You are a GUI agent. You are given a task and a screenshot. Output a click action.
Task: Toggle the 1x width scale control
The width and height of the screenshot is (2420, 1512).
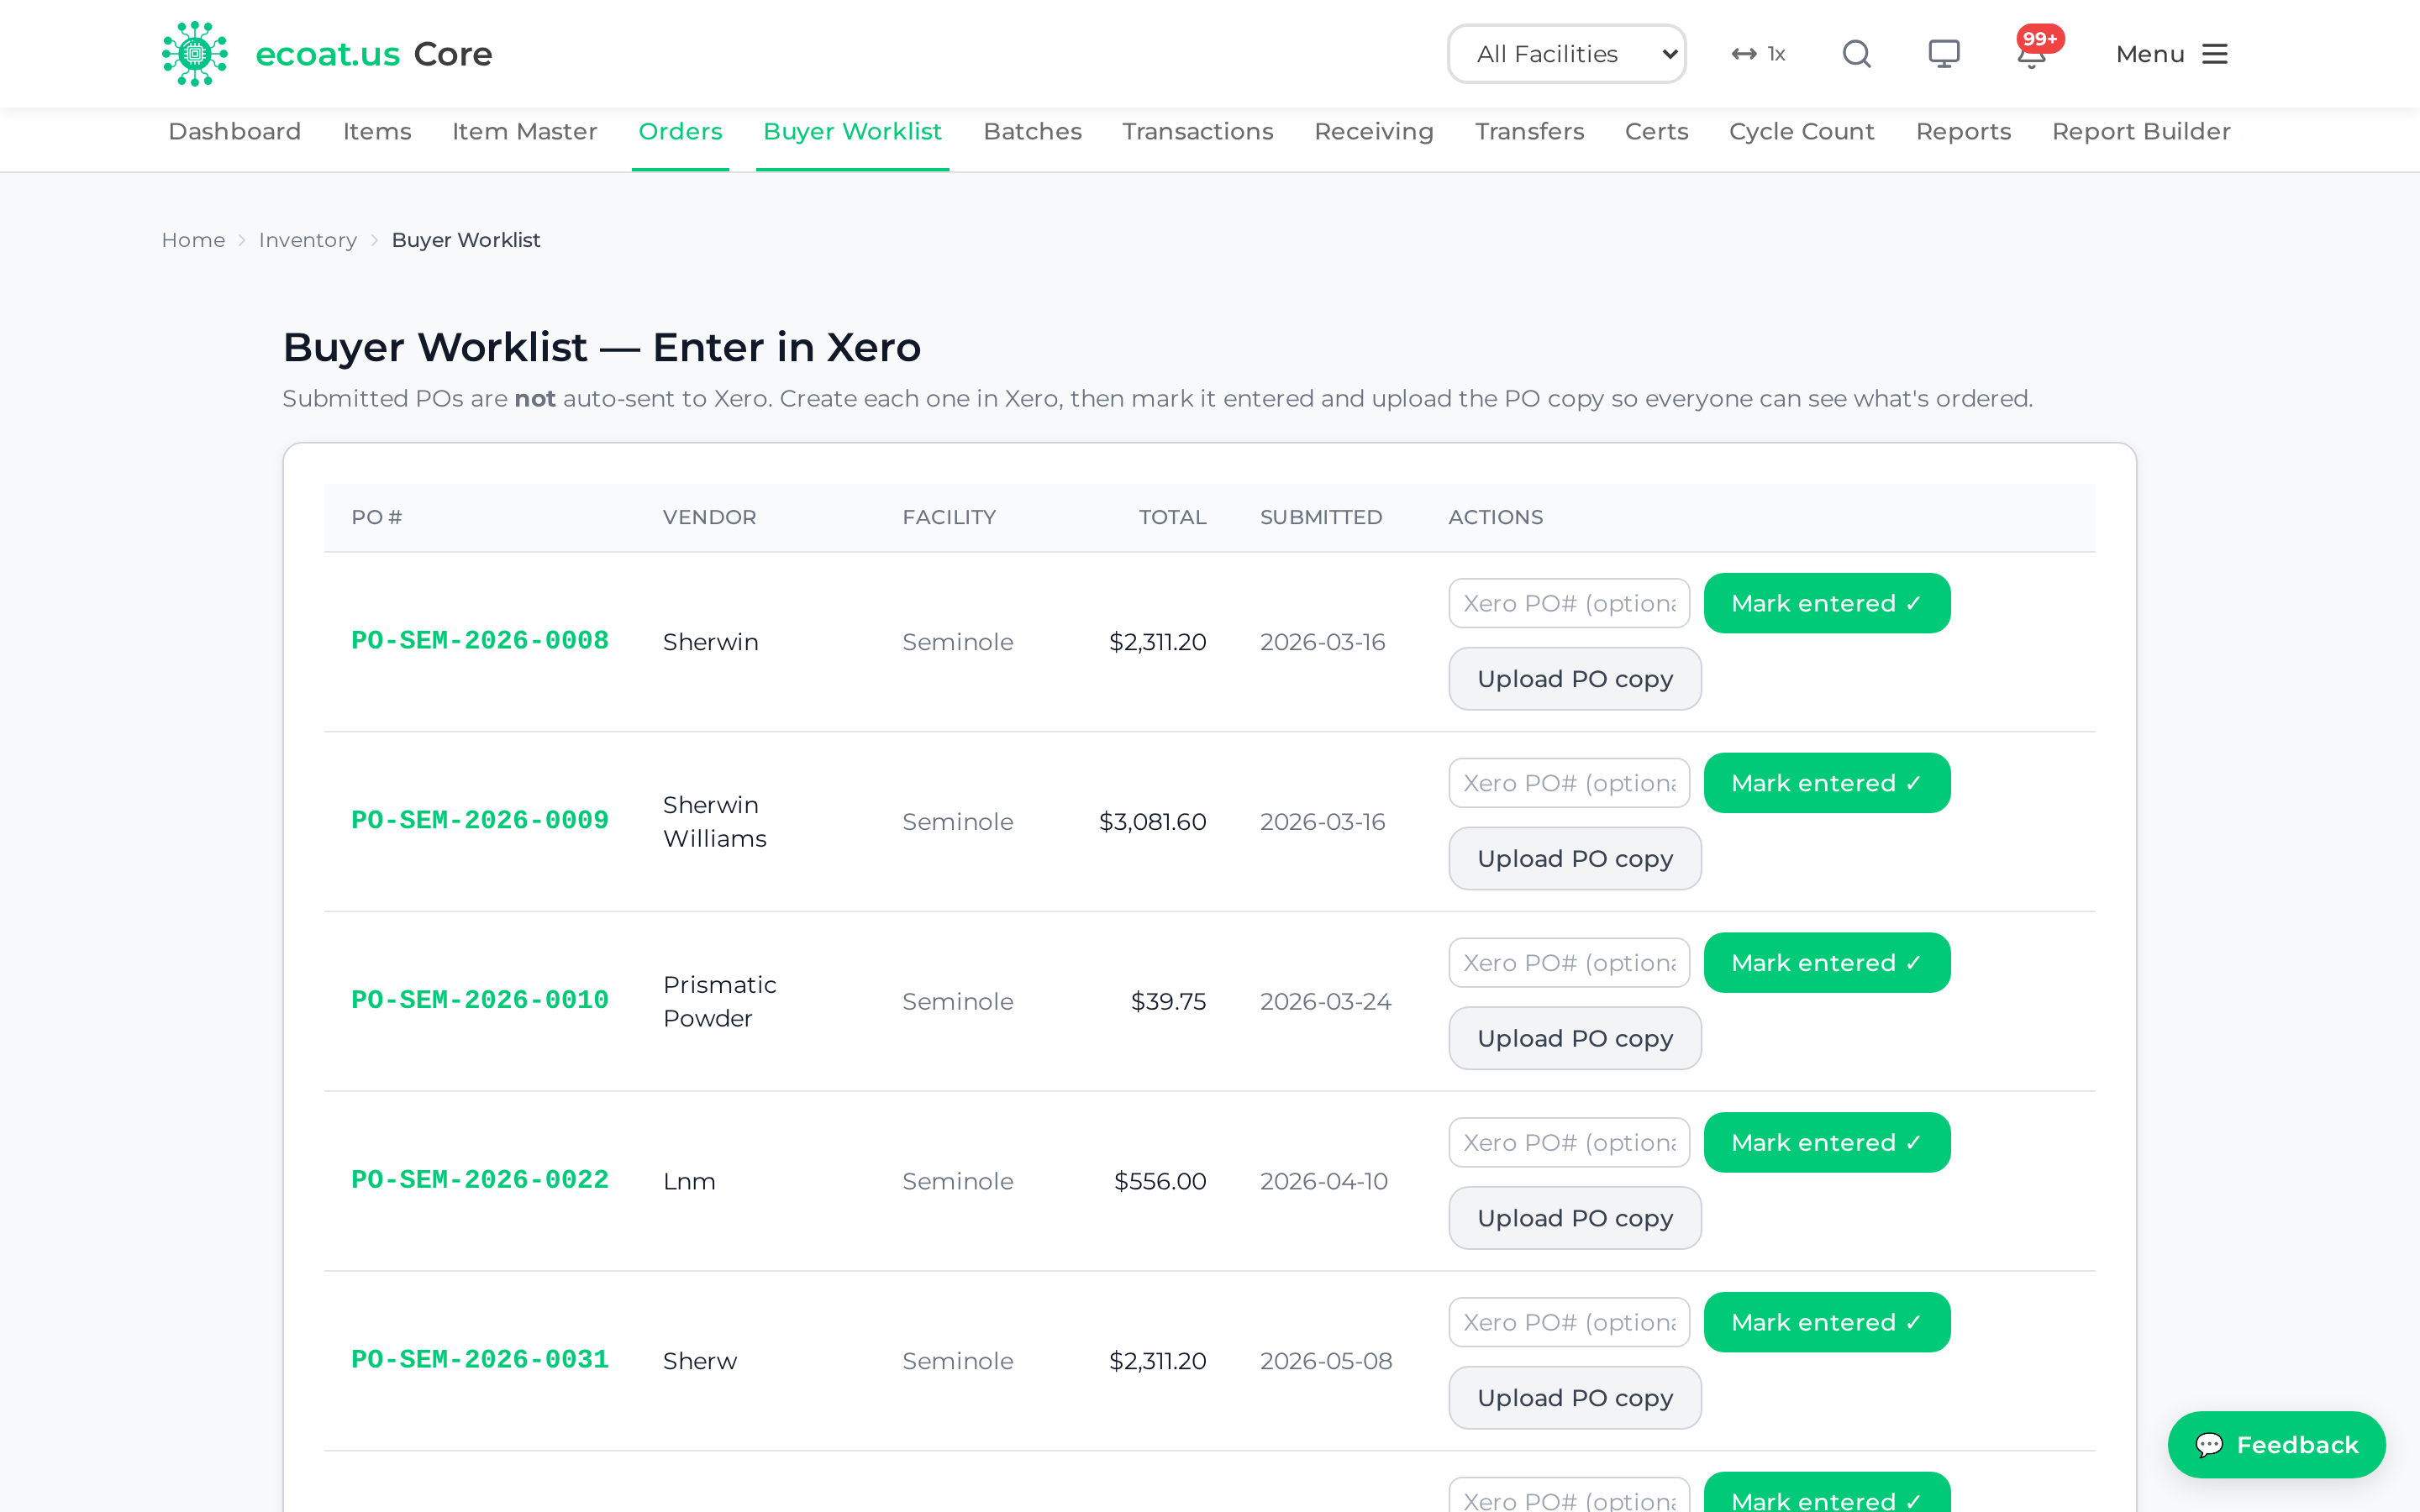pyautogui.click(x=1758, y=54)
